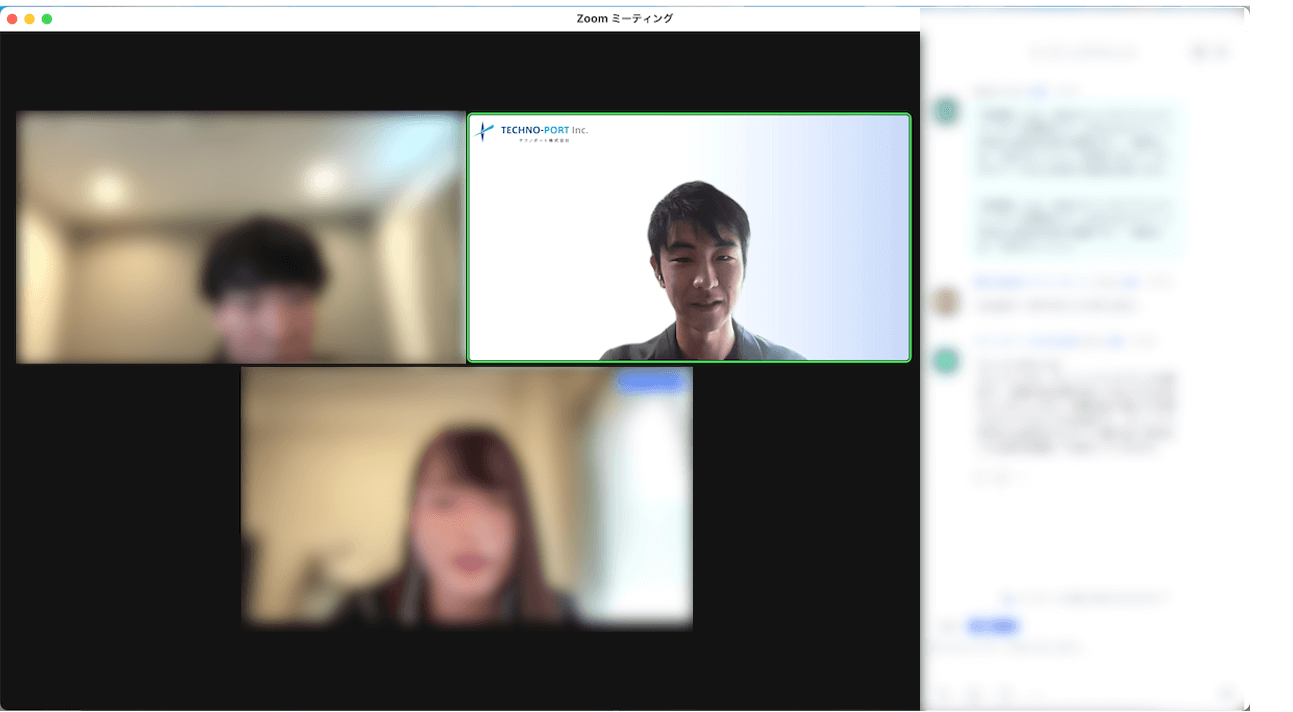Viewport: 1293px width, 712px height.
Task: Click the TECHNO-PORT Inc. logo
Action: (531, 131)
